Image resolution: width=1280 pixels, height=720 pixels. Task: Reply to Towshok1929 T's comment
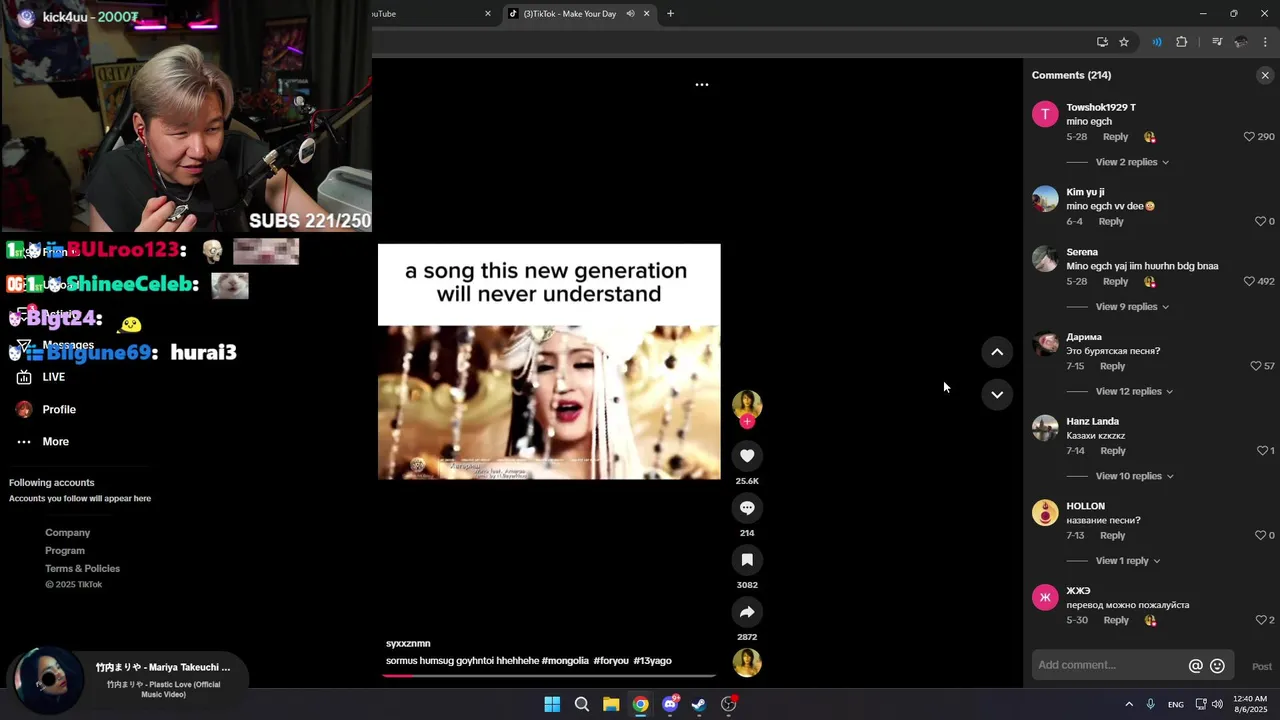pos(1115,137)
